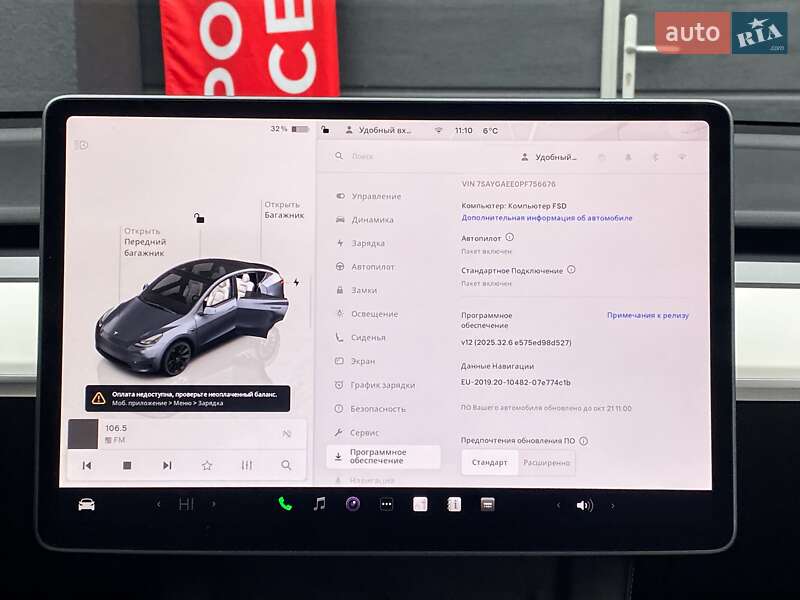Open the audio equalizer settings

(x=247, y=465)
